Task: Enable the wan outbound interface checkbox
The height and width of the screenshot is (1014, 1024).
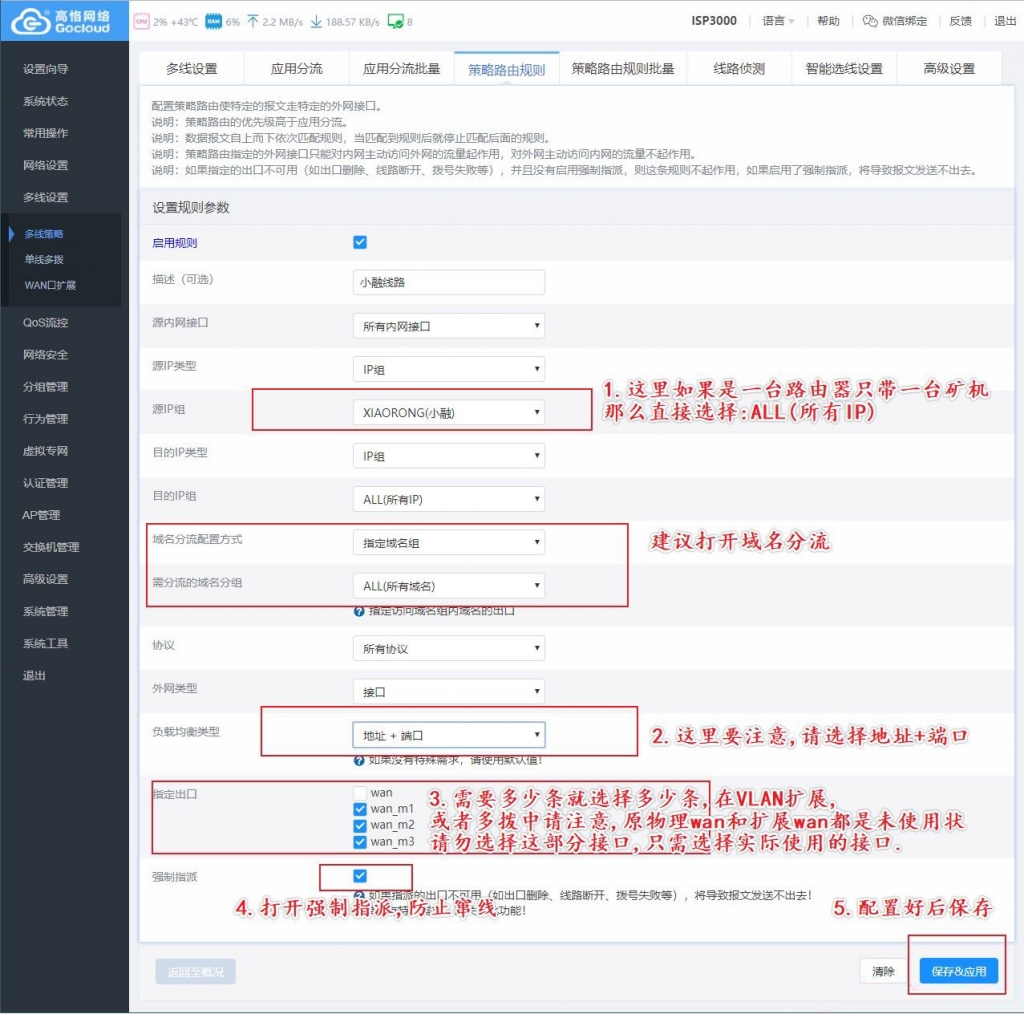Action: (x=360, y=793)
